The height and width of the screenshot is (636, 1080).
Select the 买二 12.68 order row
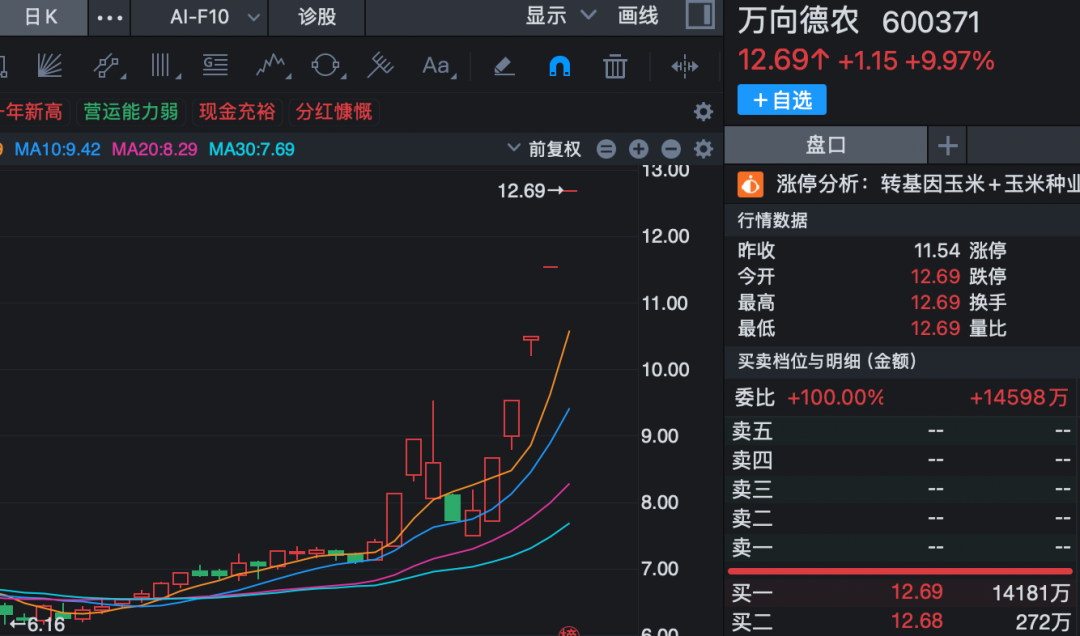901,622
